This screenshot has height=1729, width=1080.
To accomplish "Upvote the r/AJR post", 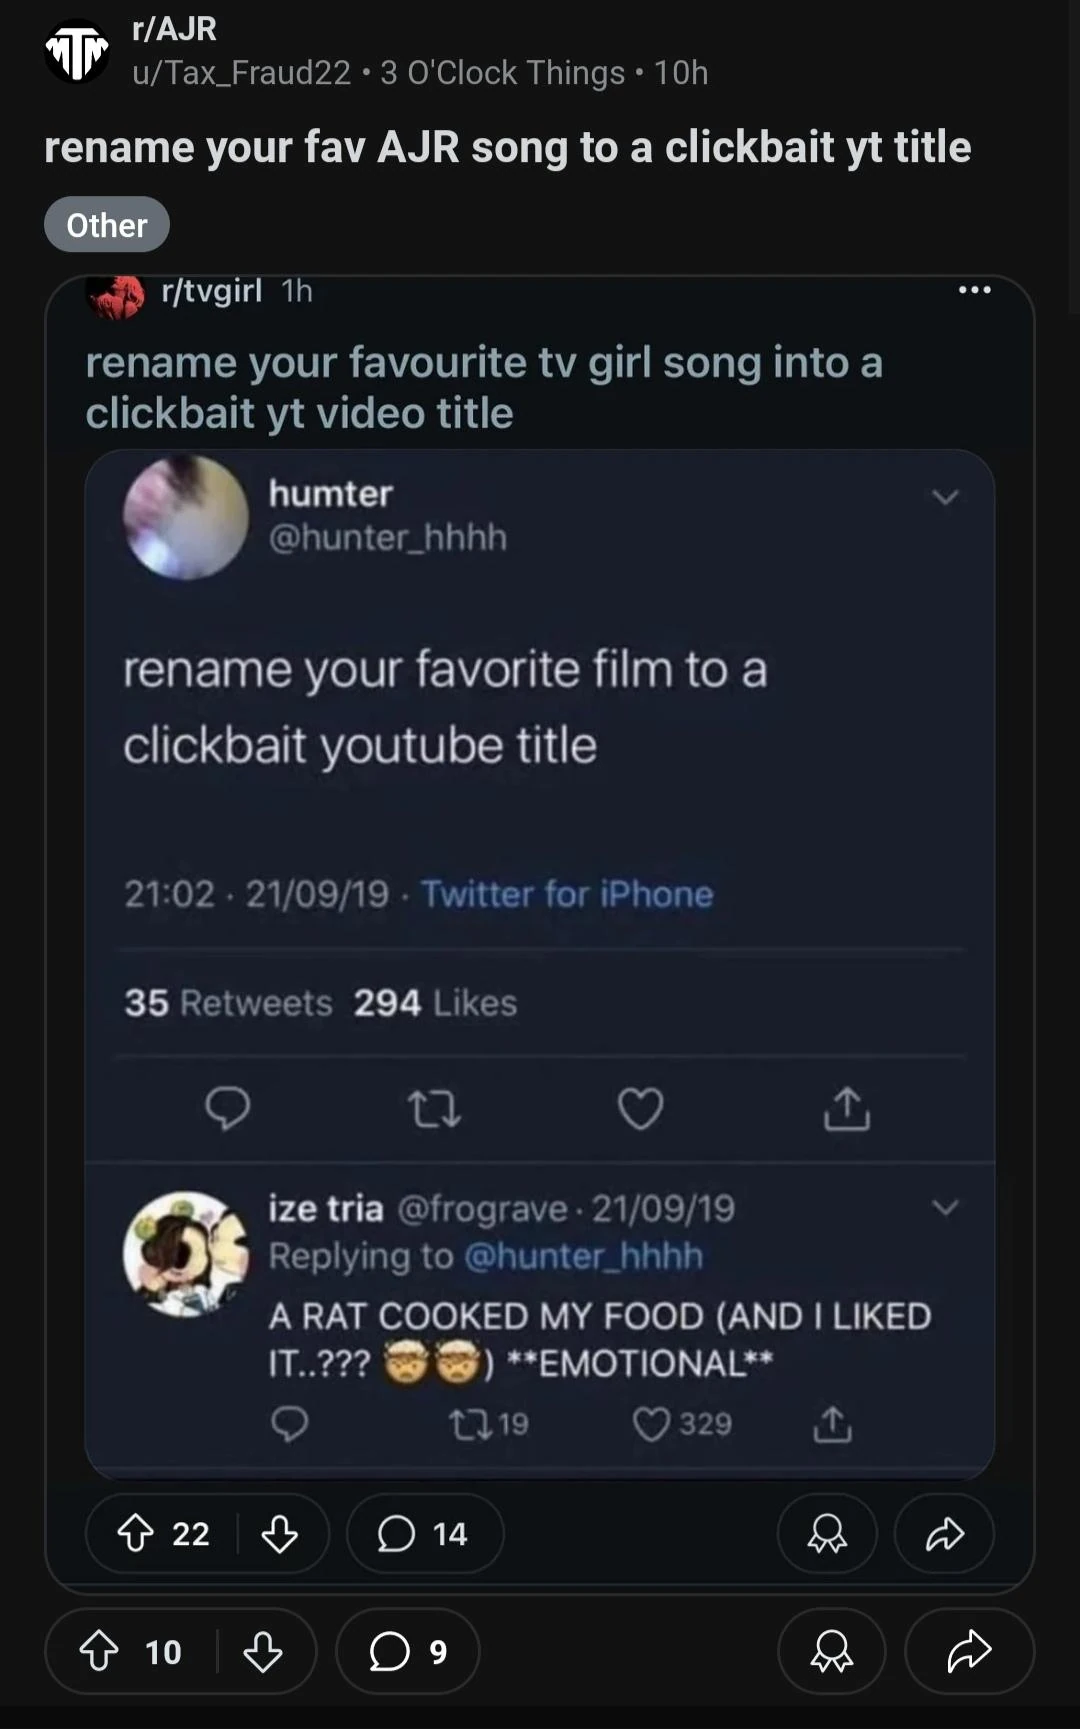I will [x=99, y=1651].
